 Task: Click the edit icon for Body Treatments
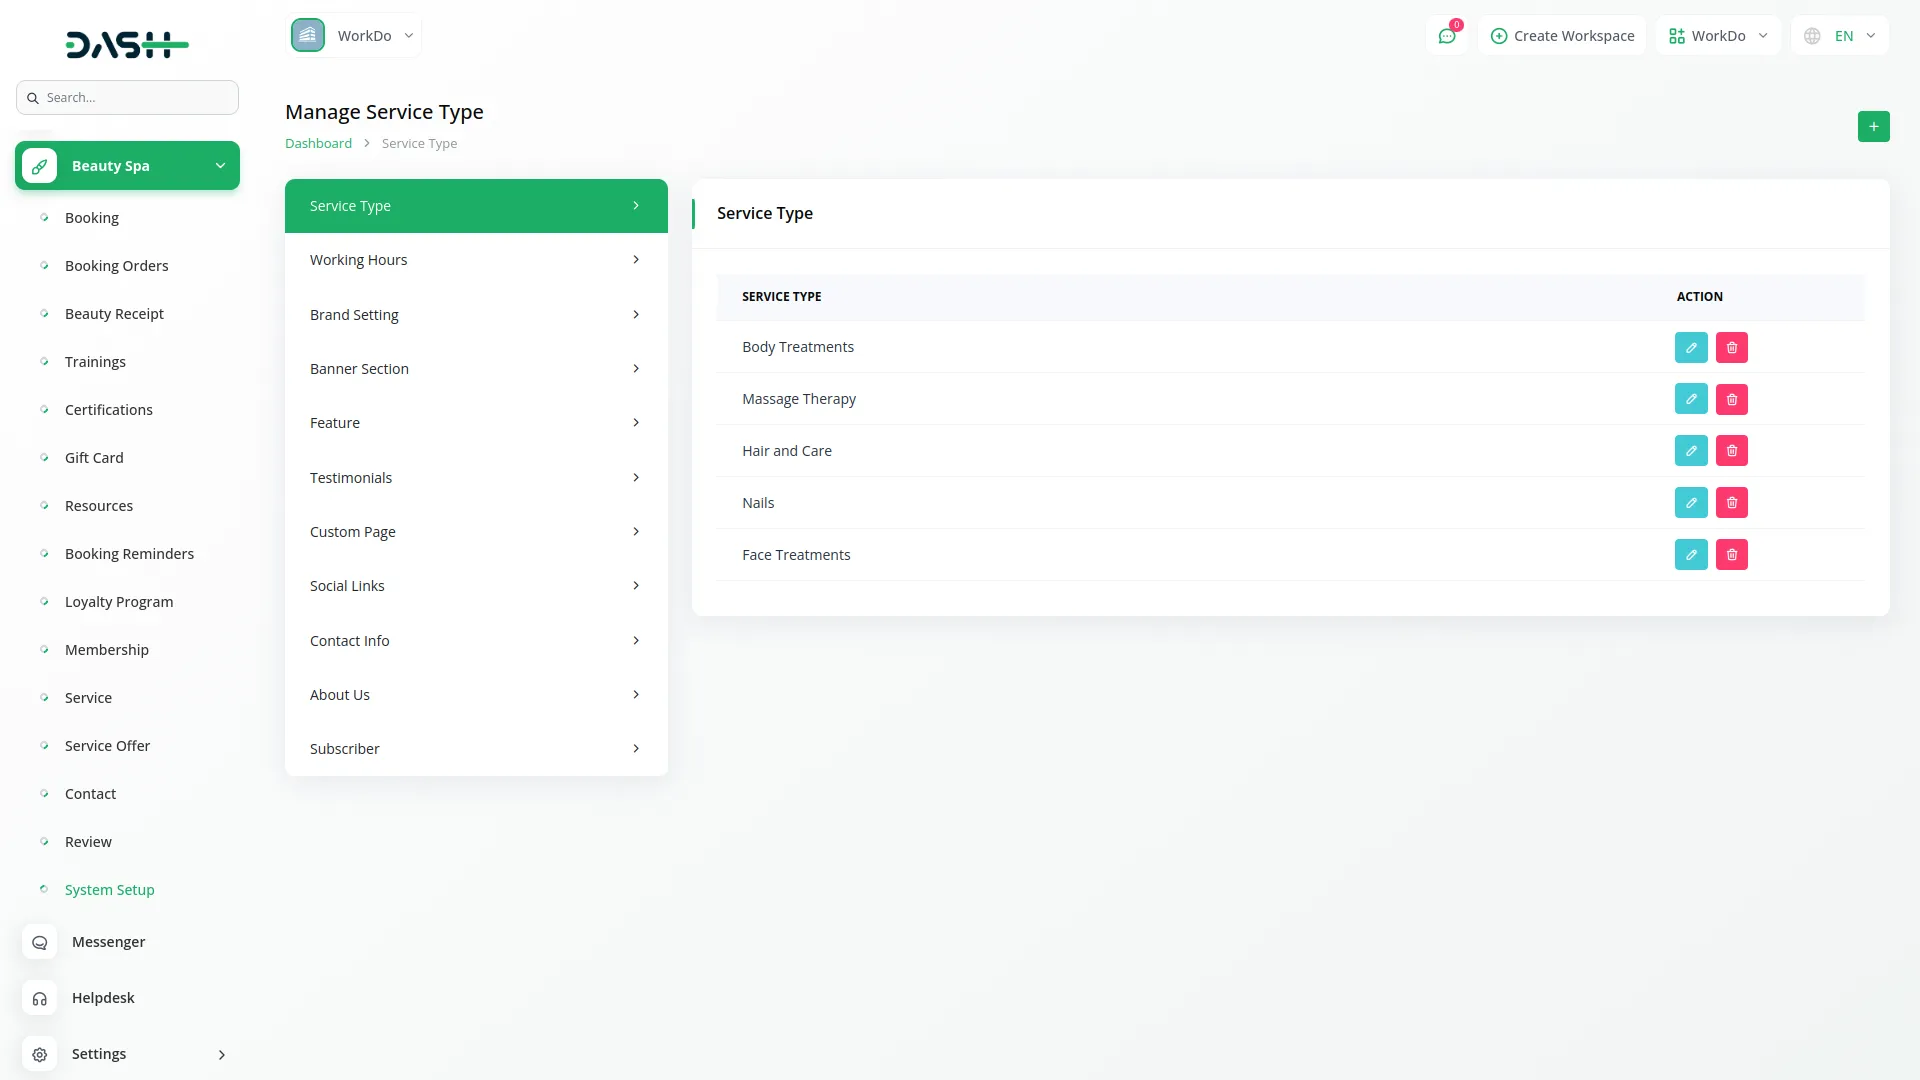1691,347
